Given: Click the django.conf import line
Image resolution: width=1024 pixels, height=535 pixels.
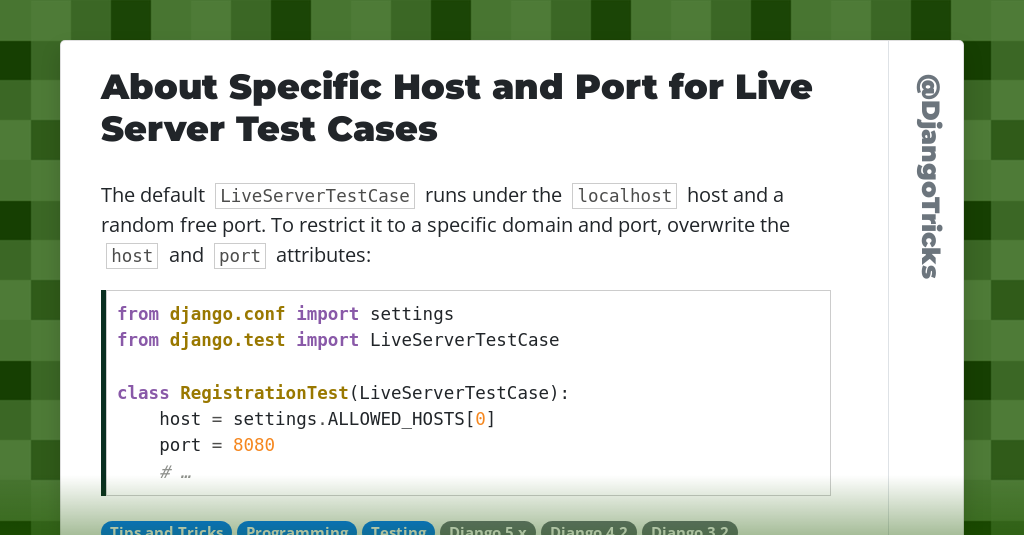Looking at the screenshot, I should (x=285, y=314).
